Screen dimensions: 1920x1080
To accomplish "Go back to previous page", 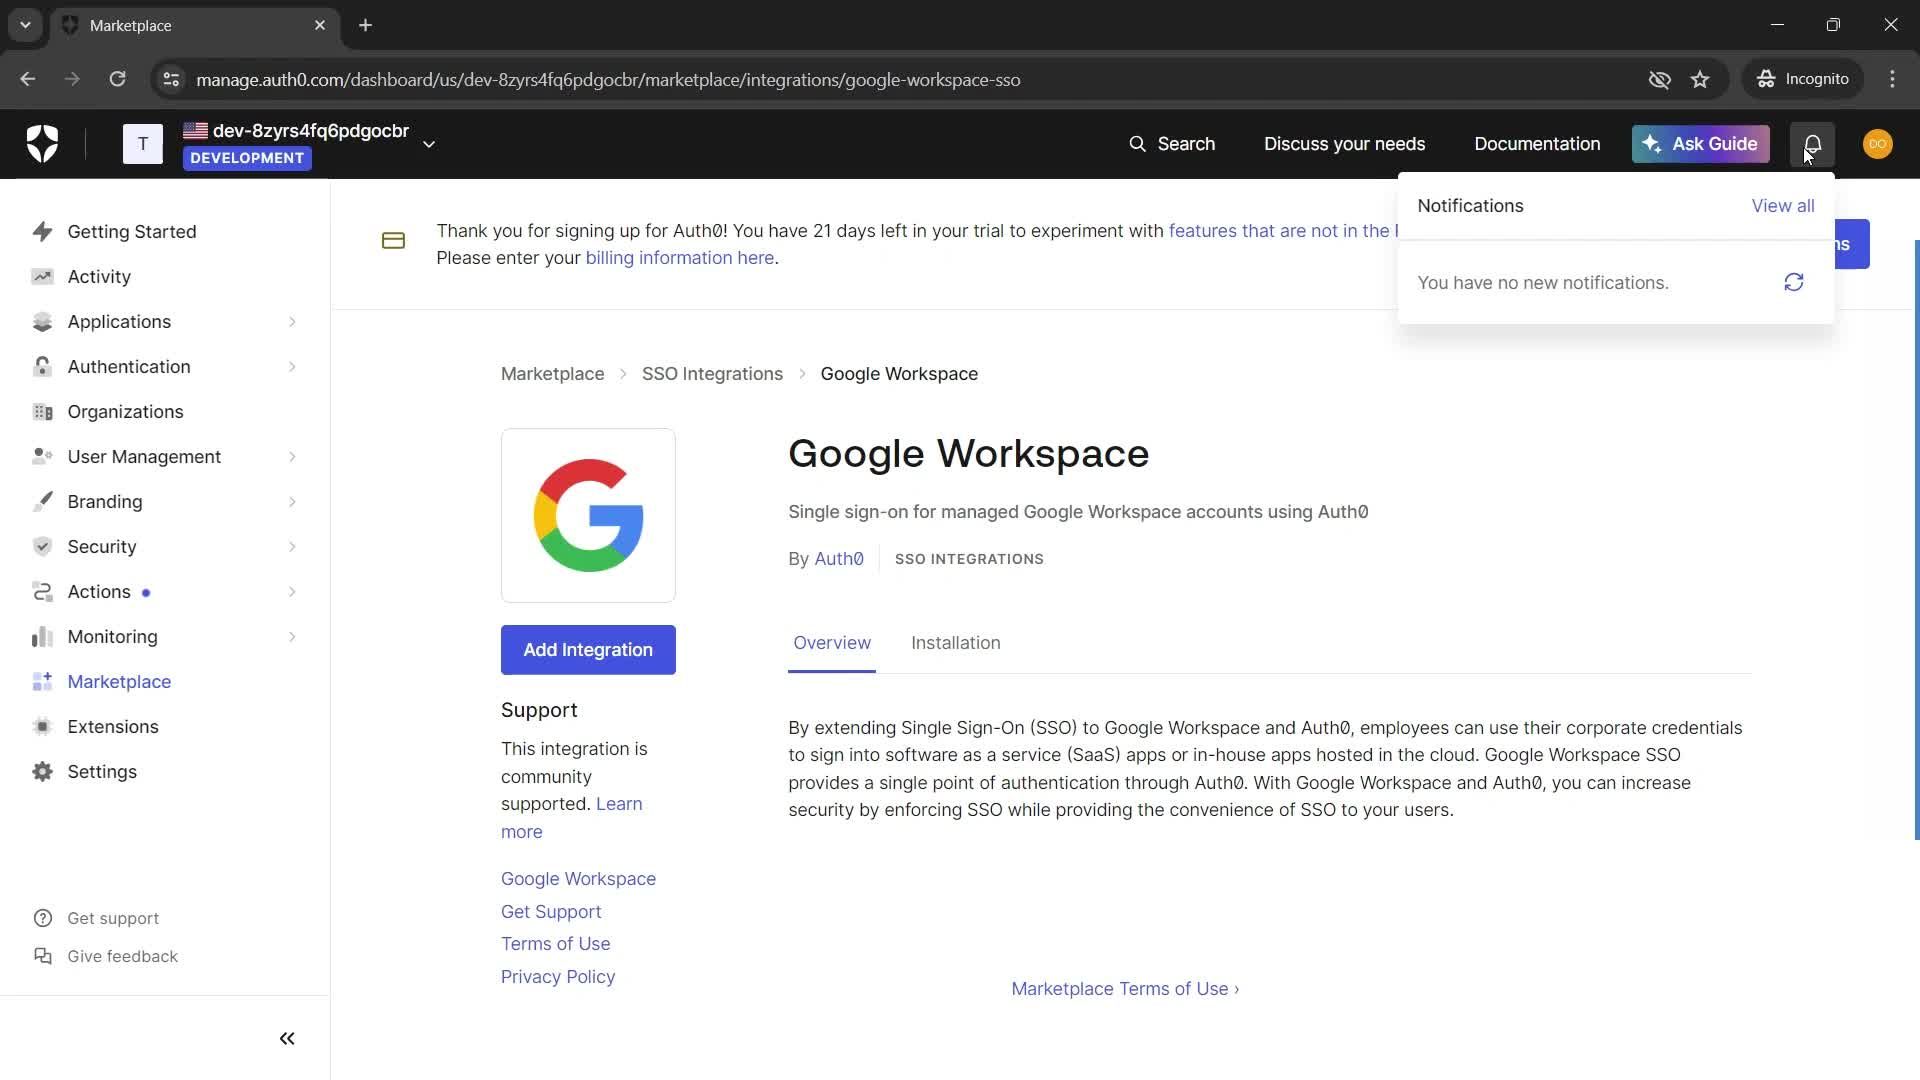I will [28, 79].
